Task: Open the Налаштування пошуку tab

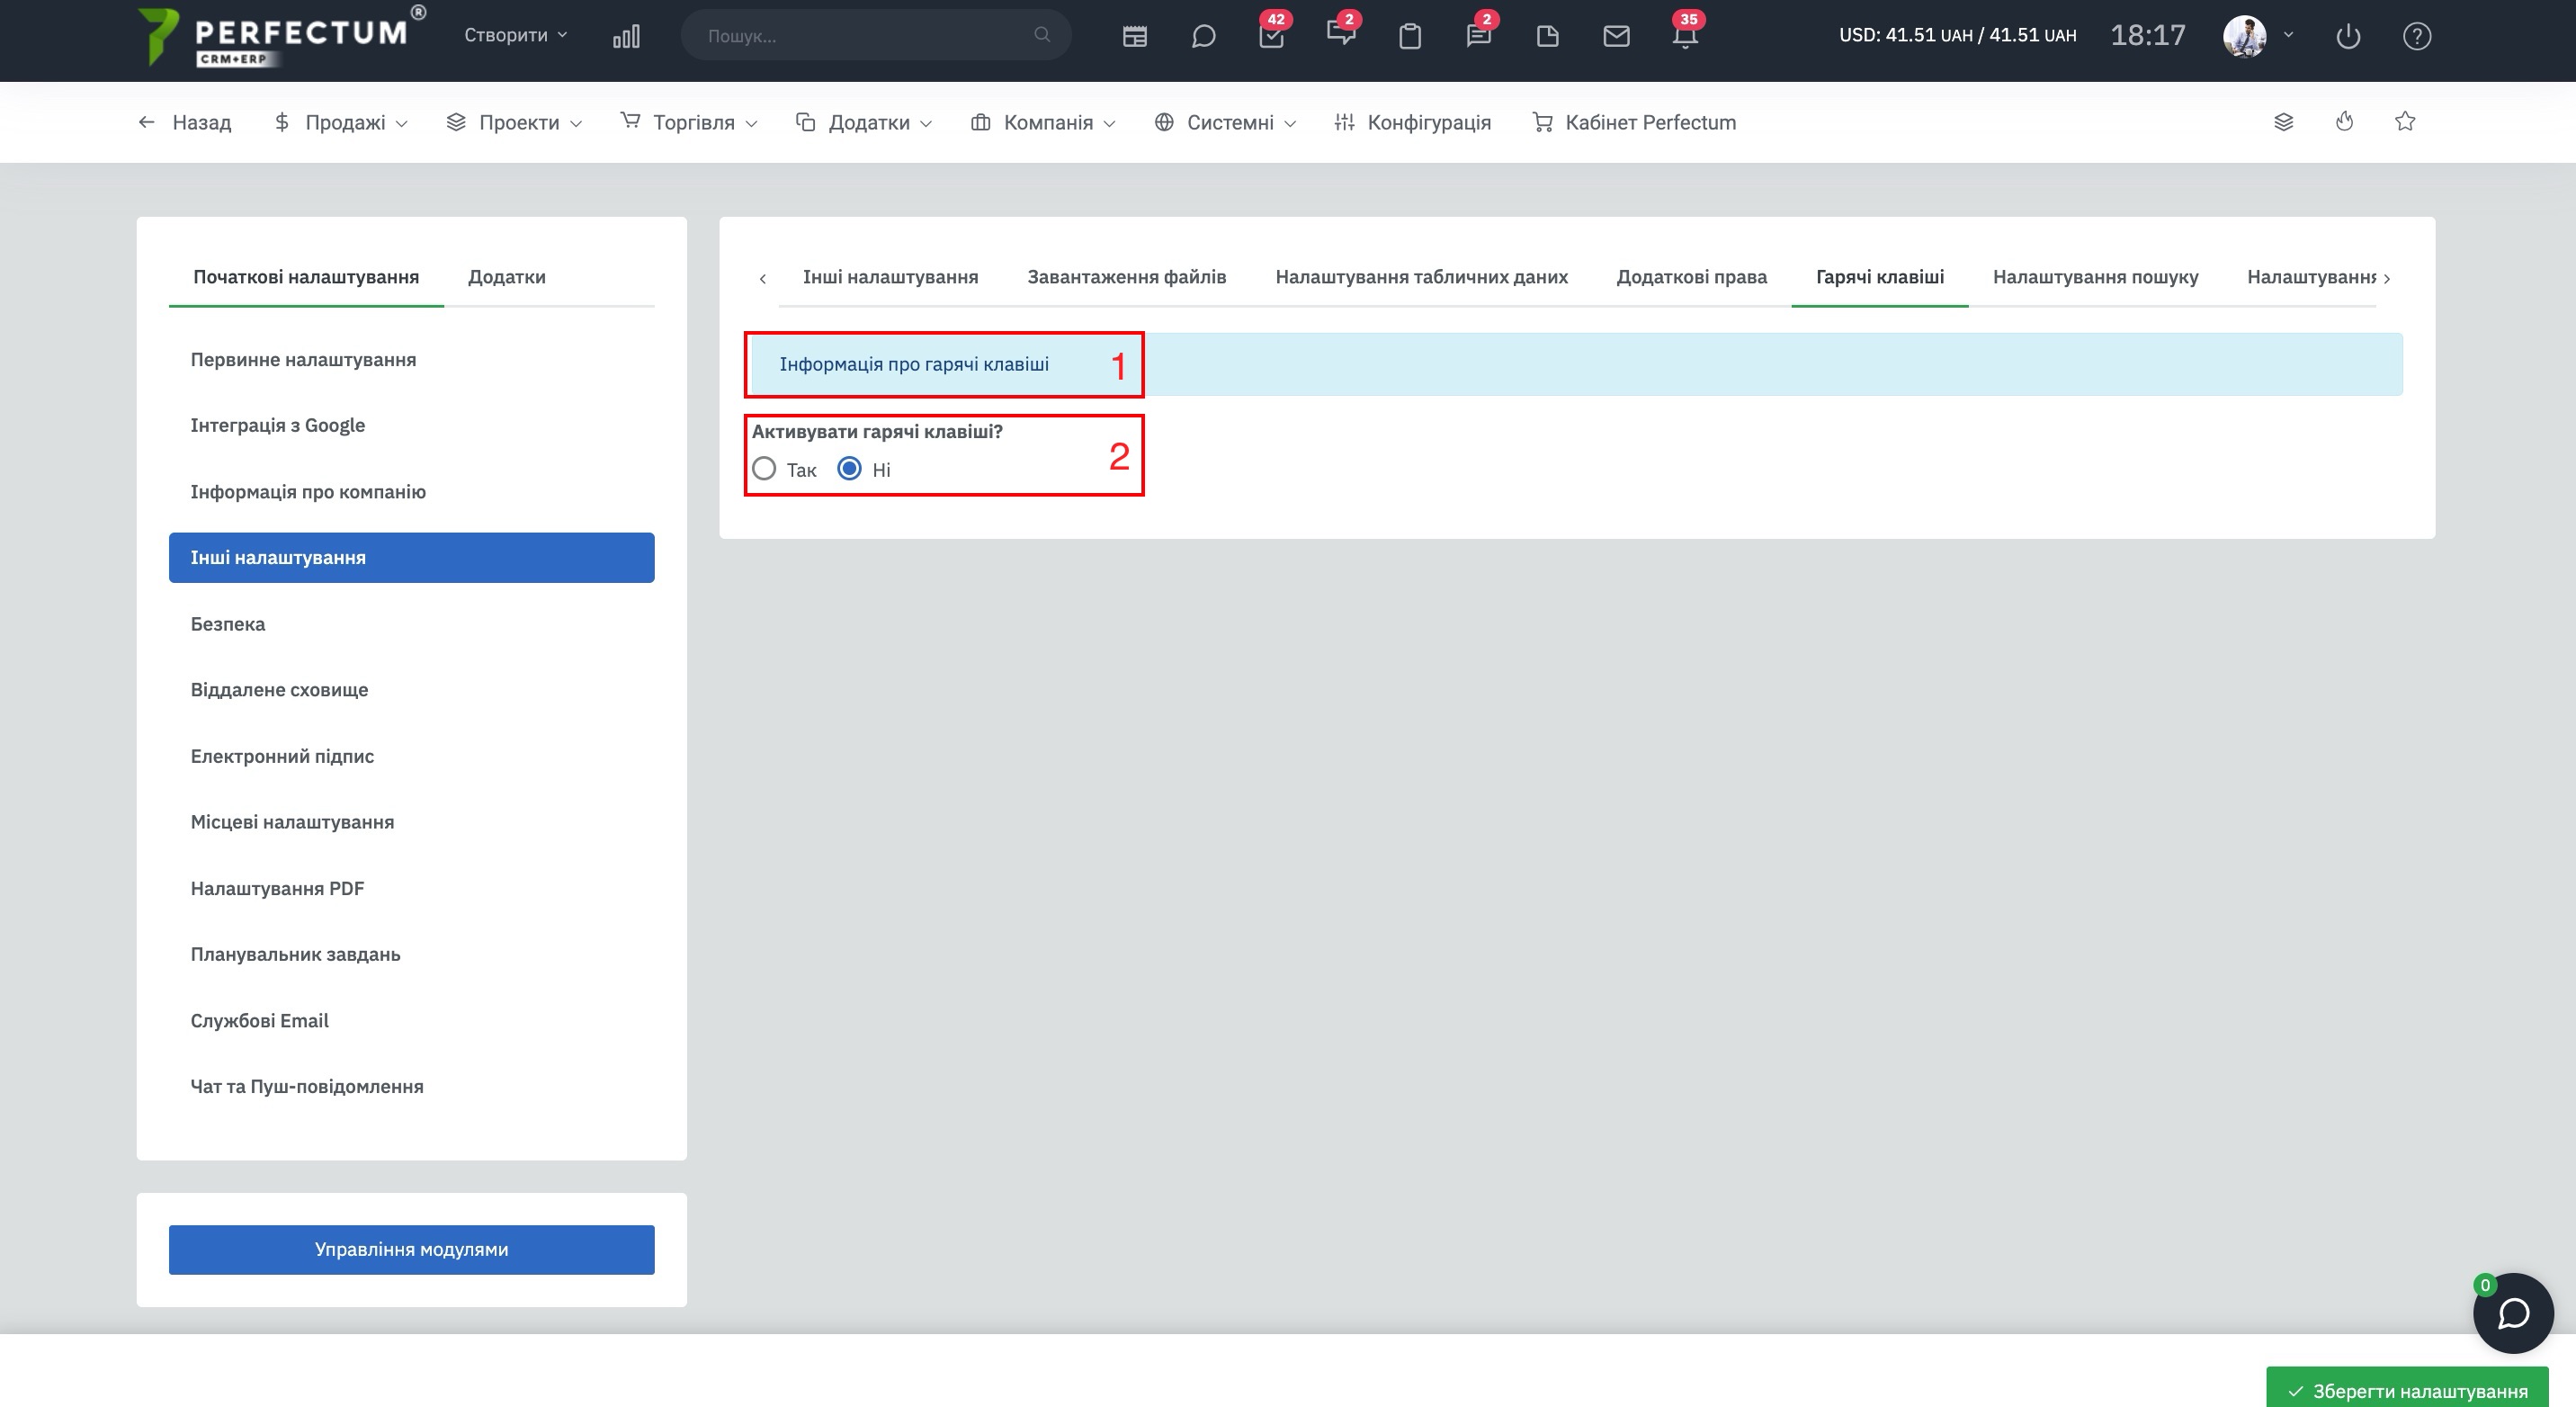Action: [x=2095, y=277]
